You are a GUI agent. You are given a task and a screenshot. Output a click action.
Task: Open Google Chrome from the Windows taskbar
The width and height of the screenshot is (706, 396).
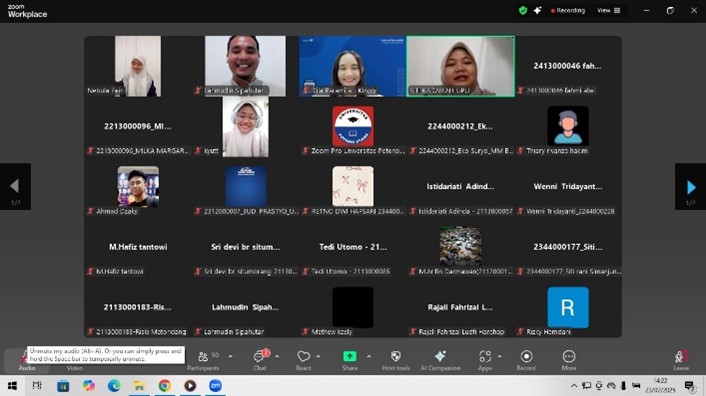tap(165, 386)
